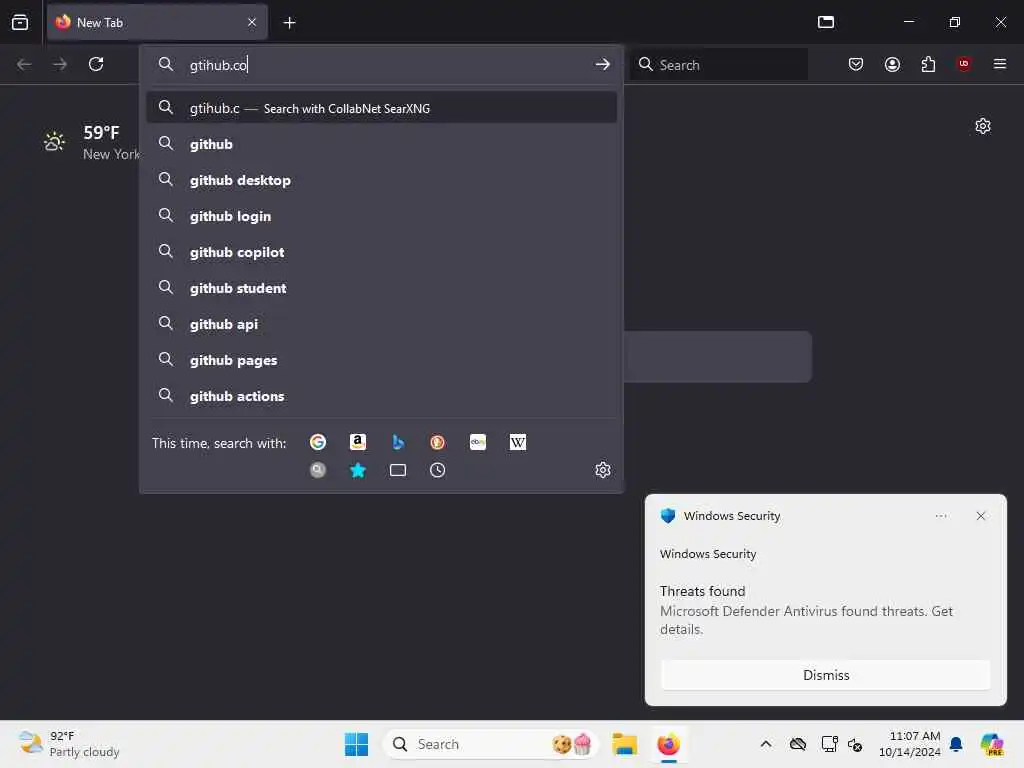
Task: Search this time with Google
Action: 318,442
